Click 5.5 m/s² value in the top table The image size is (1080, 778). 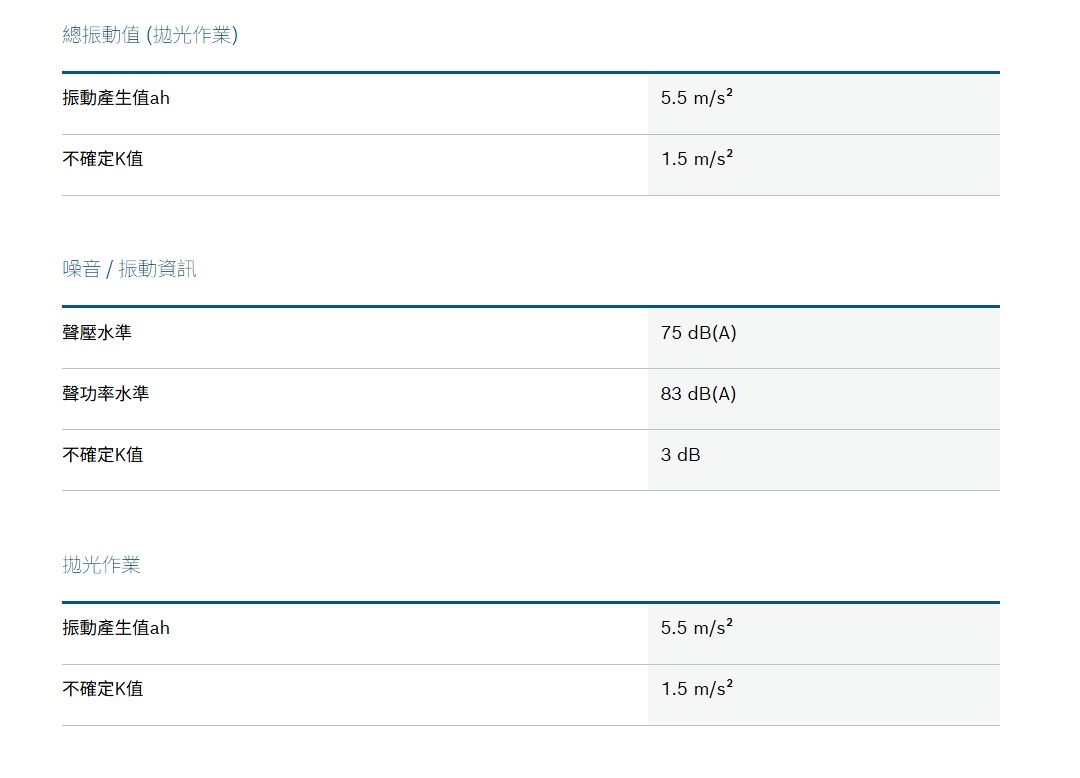point(697,98)
